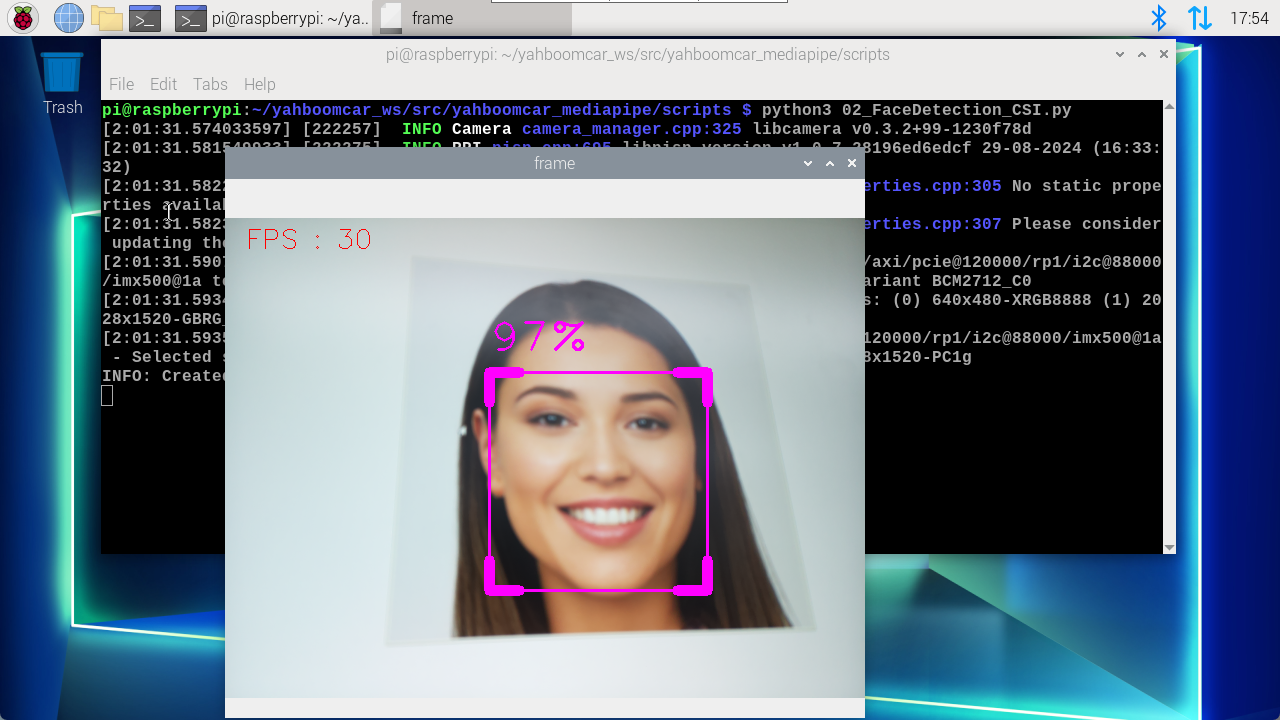The width and height of the screenshot is (1280, 720).
Task: Open the terminal File menu
Action: [121, 84]
